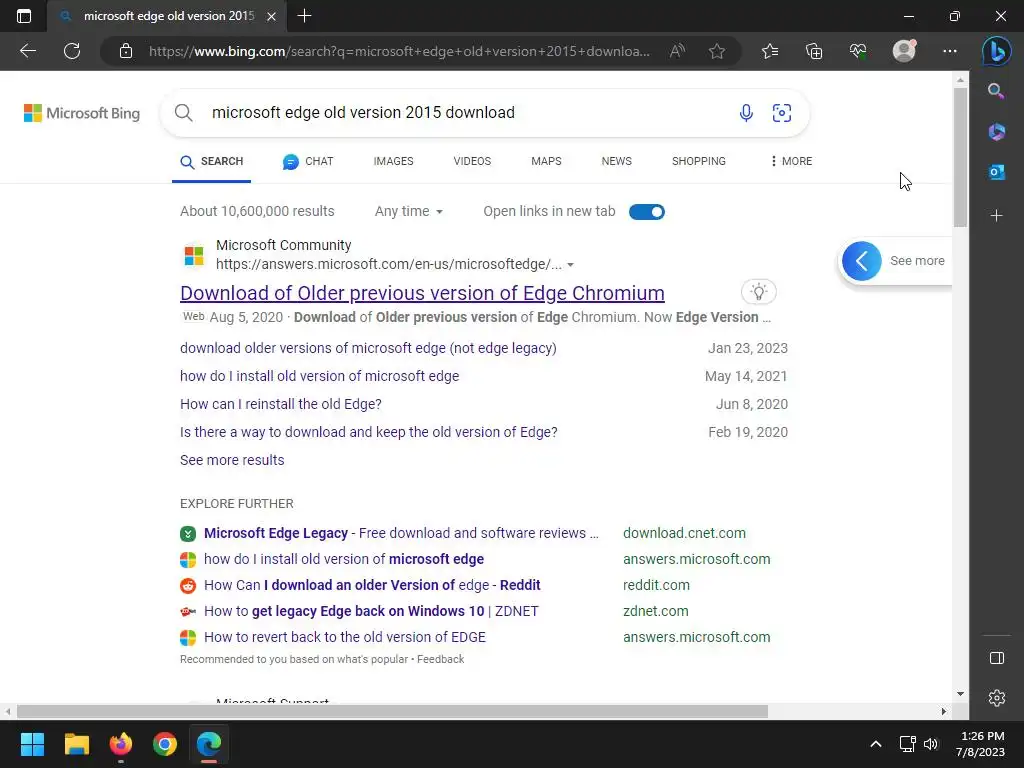Screen dimensions: 1024x768
Task: Refresh the Bing results page
Action: tap(72, 51)
